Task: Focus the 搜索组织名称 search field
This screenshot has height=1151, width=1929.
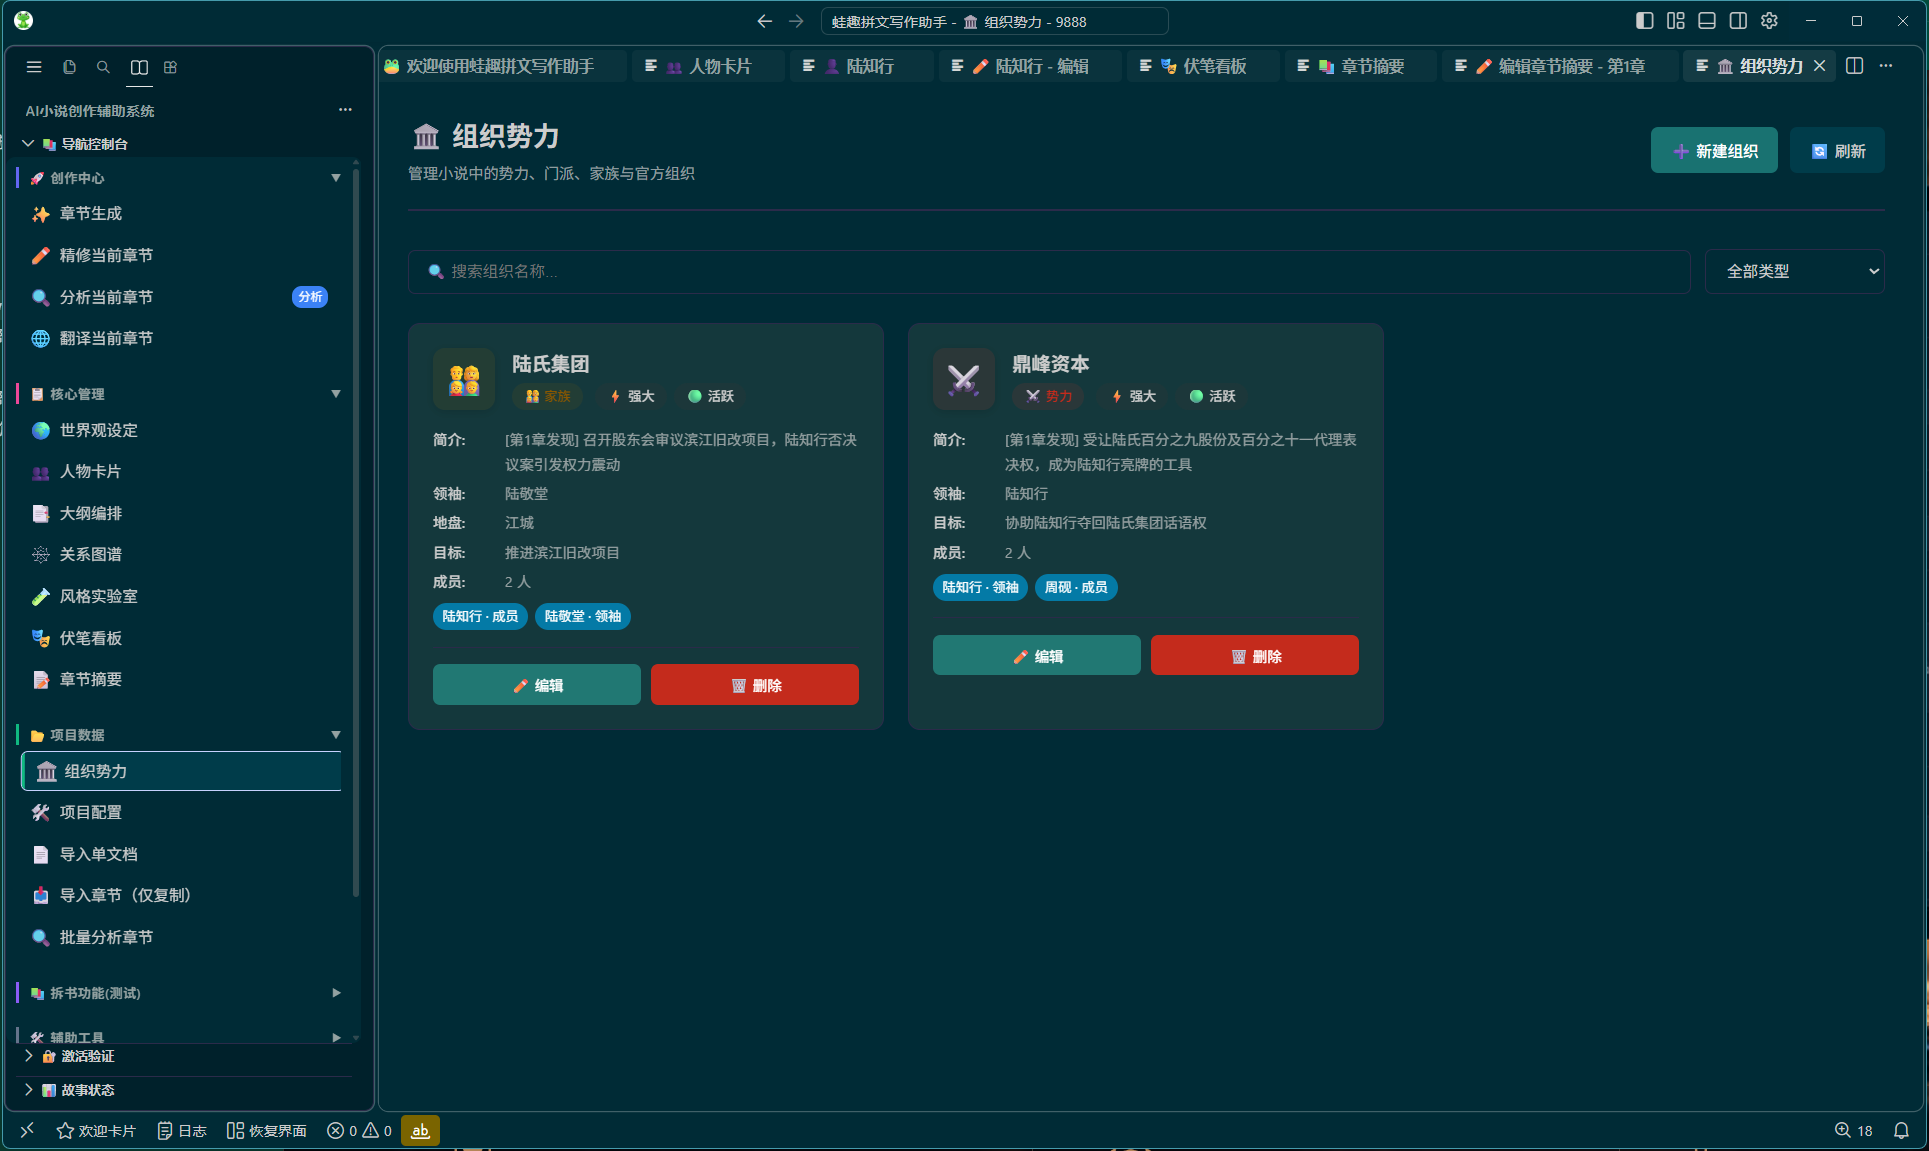Action: 1049,271
